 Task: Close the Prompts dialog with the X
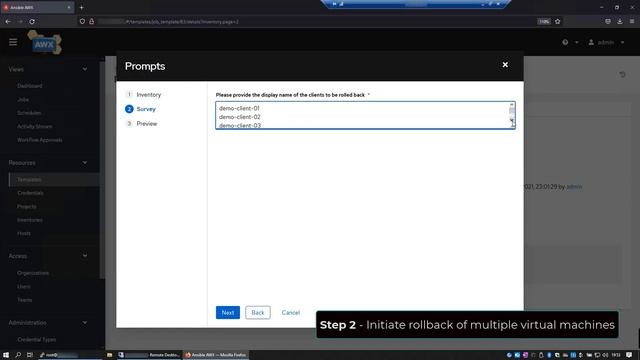click(x=505, y=65)
